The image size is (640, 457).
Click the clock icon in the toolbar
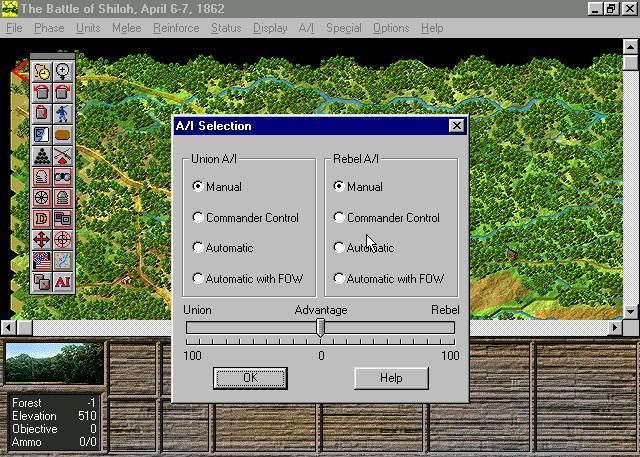(42, 71)
